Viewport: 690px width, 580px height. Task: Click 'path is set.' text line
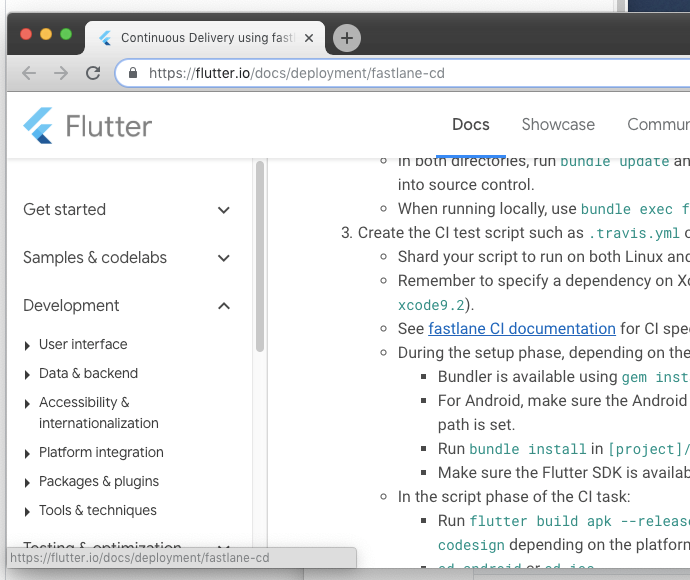[x=476, y=425]
